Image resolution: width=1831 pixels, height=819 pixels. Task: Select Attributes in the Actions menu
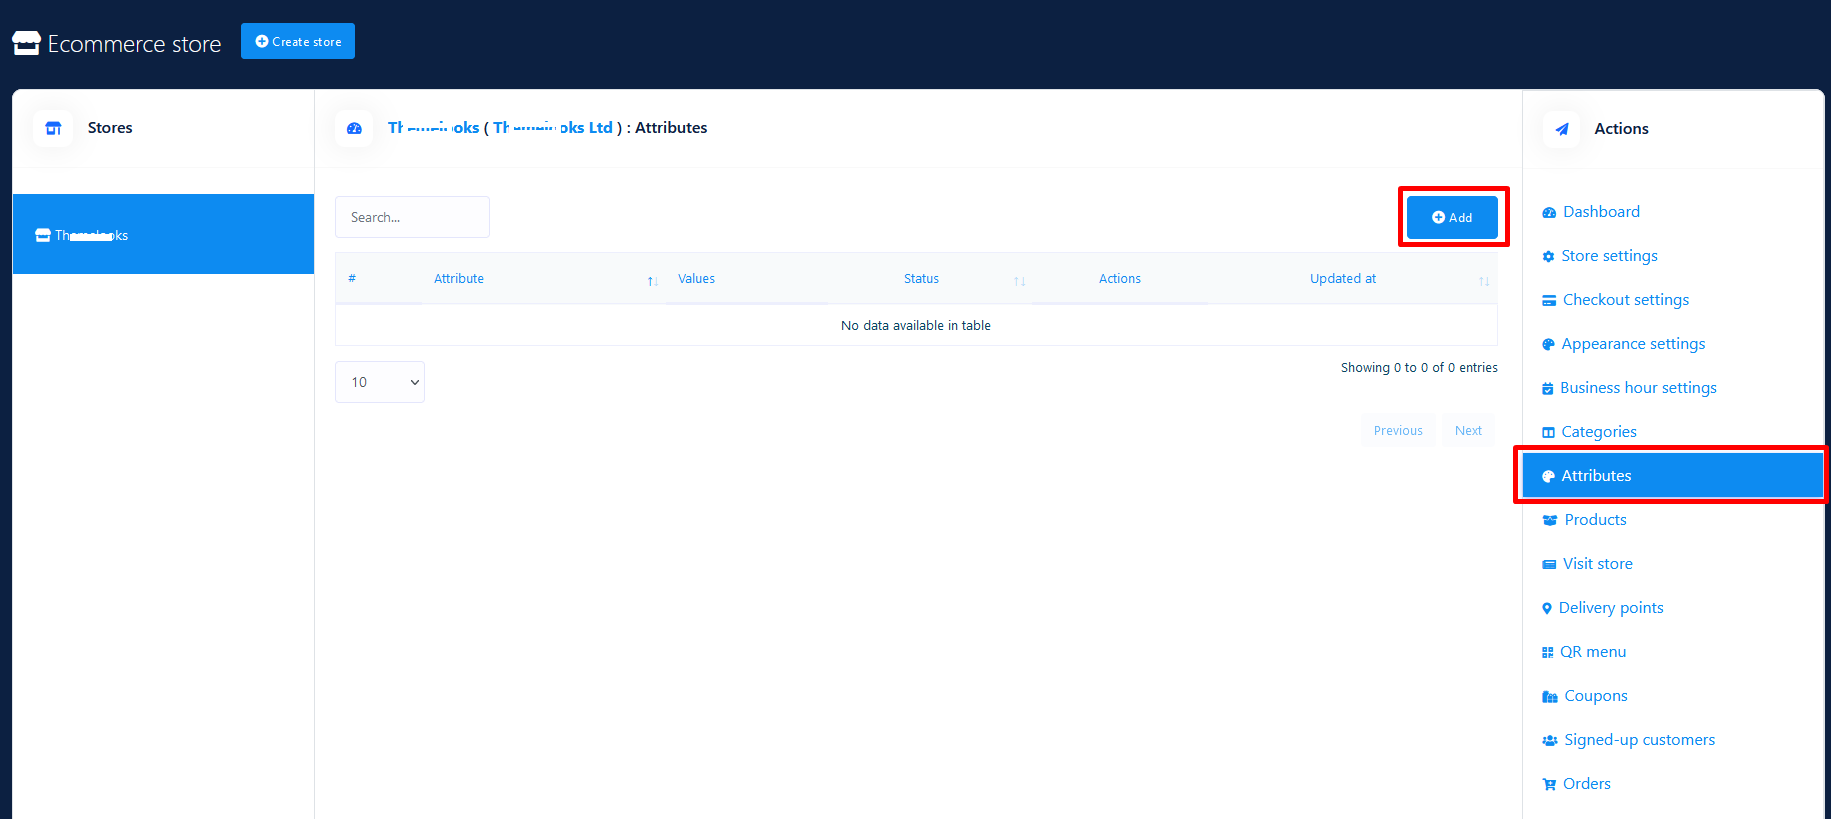[1596, 476]
